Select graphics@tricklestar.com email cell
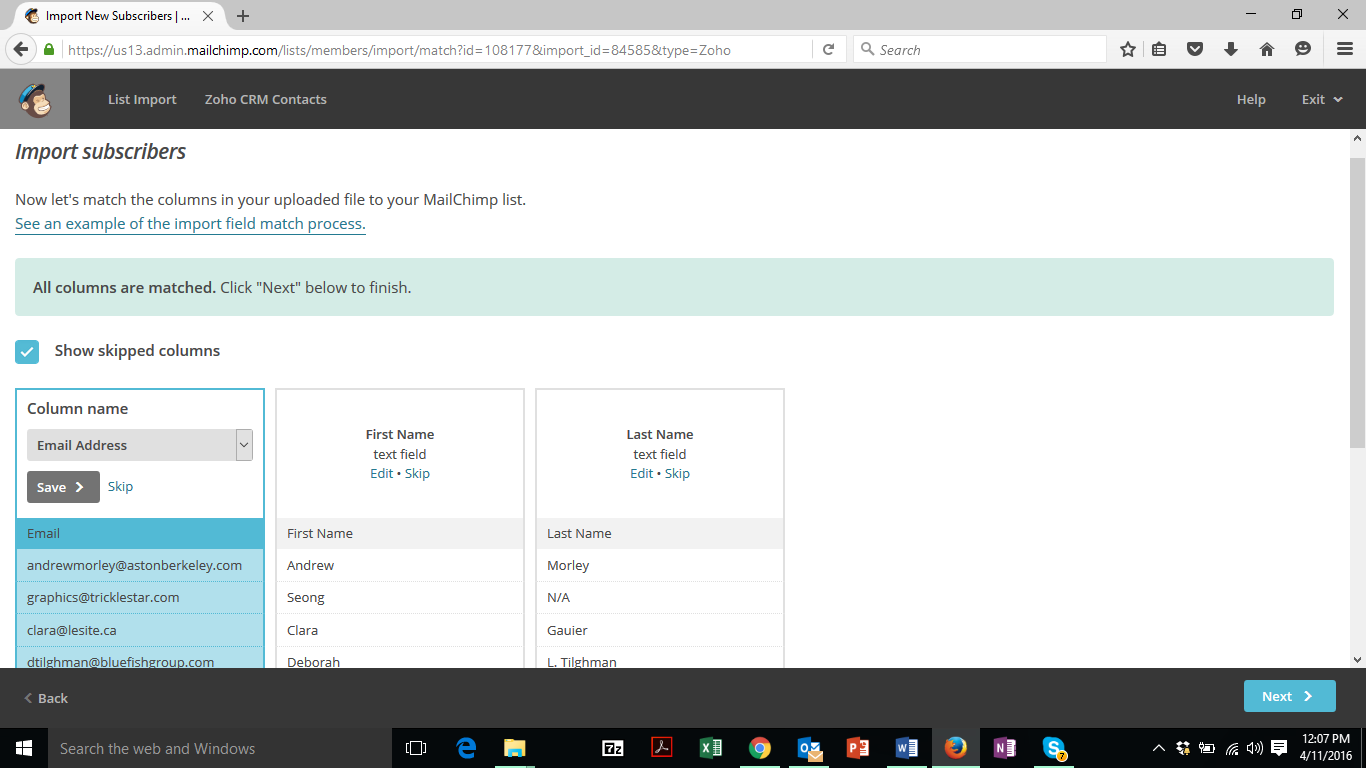 [x=140, y=597]
